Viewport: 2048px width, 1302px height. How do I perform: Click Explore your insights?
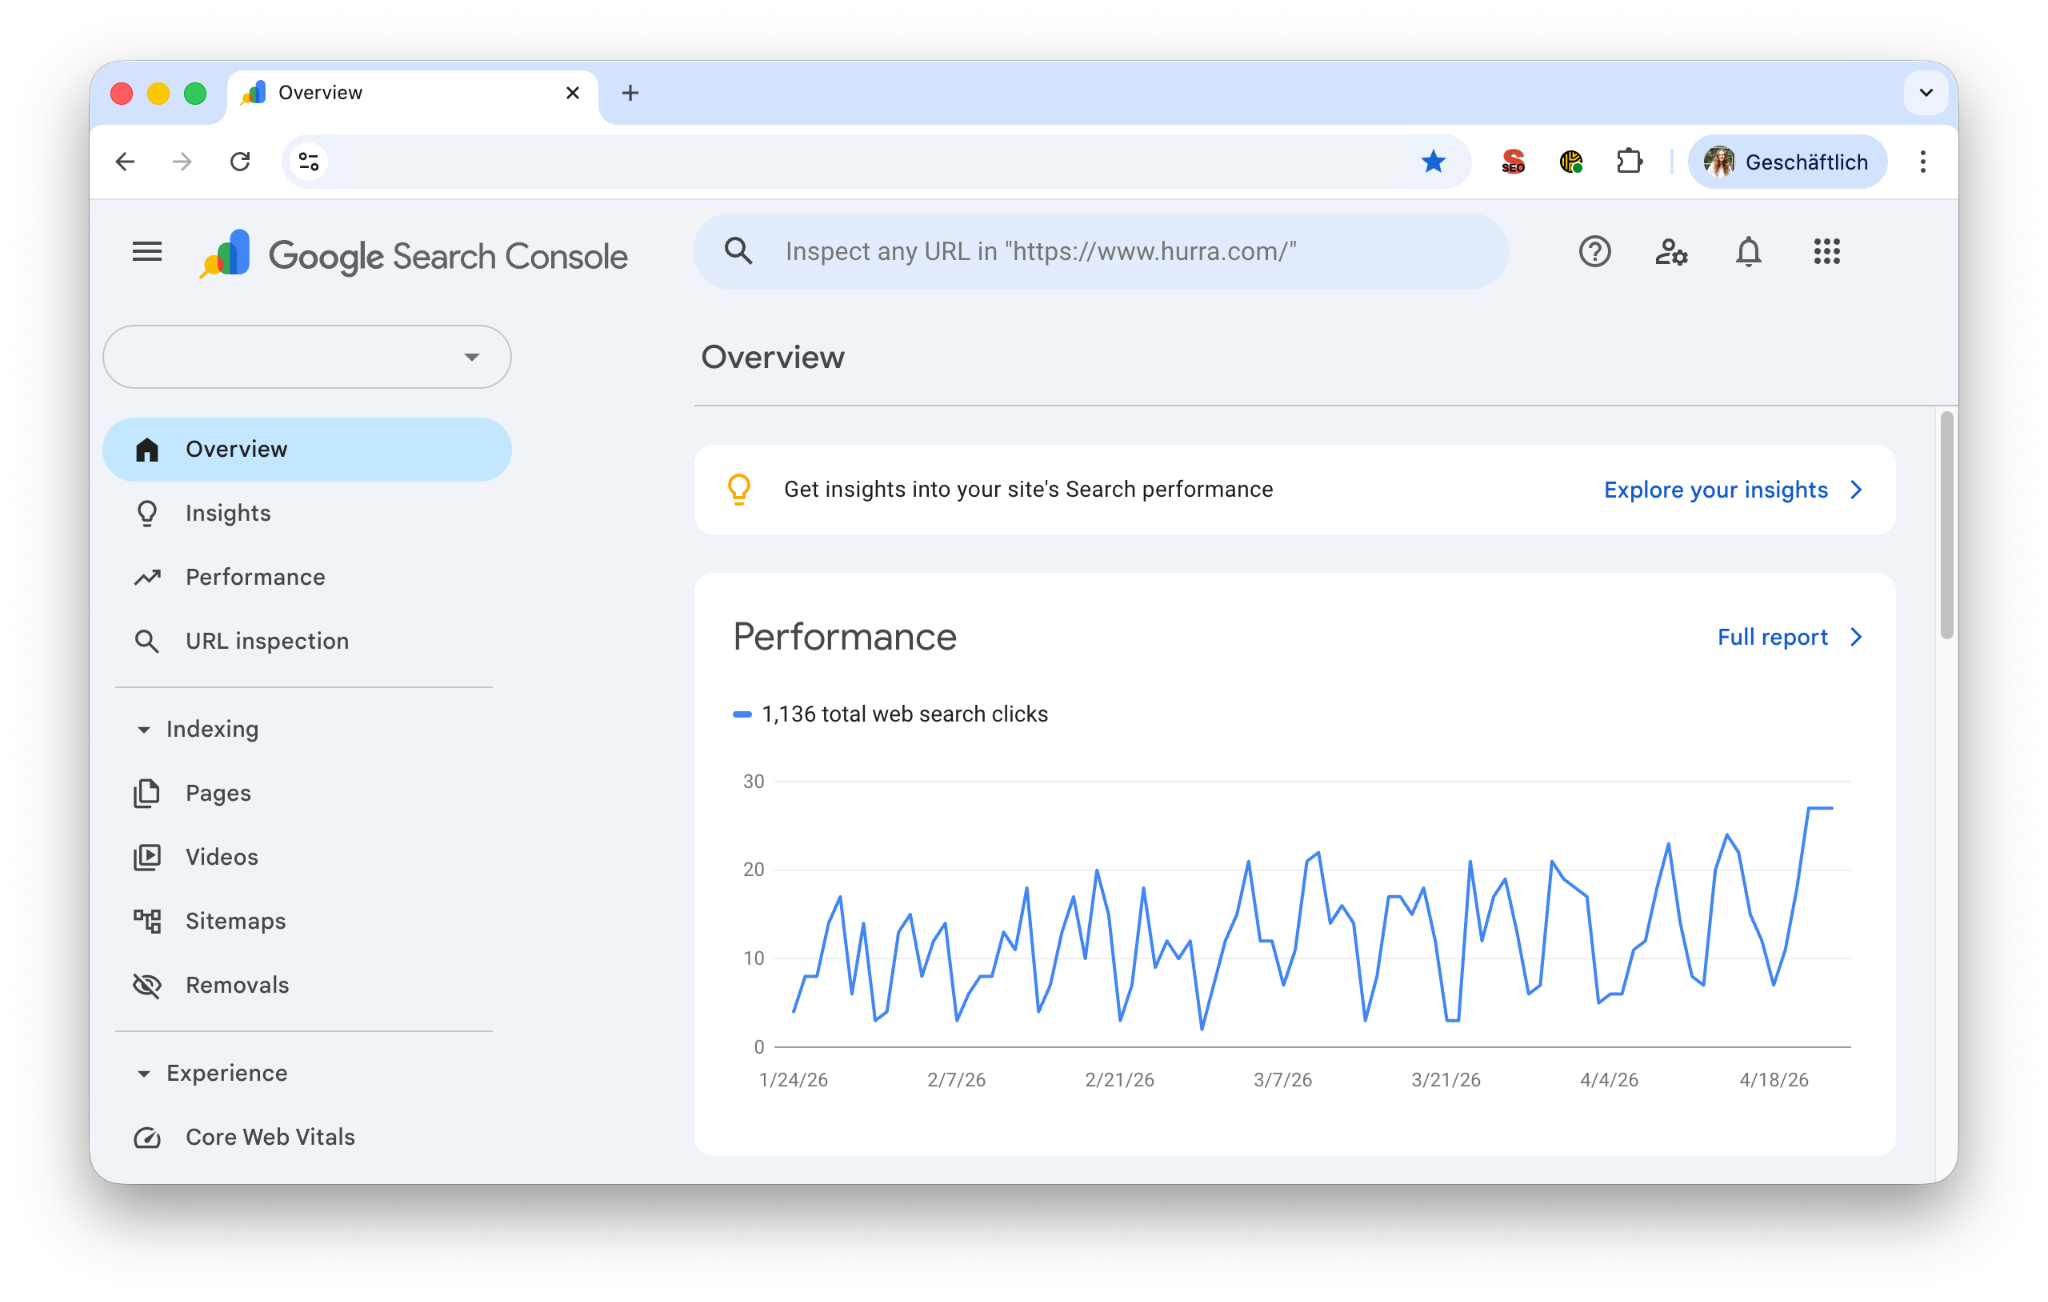(x=1716, y=489)
